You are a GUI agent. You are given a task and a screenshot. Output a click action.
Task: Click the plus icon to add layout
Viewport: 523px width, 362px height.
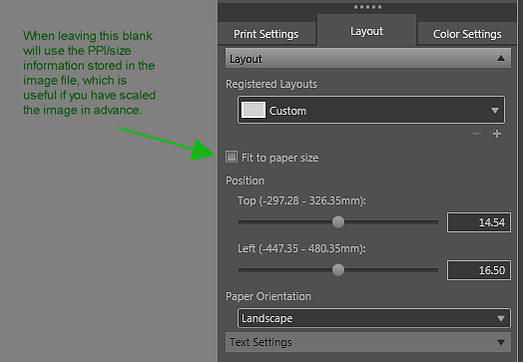coord(497,134)
